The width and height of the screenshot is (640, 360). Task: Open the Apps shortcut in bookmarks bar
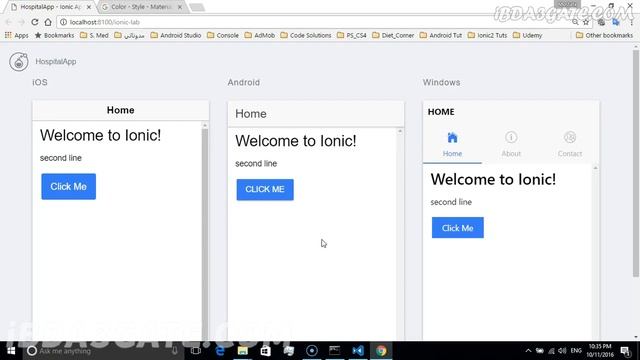pos(17,36)
